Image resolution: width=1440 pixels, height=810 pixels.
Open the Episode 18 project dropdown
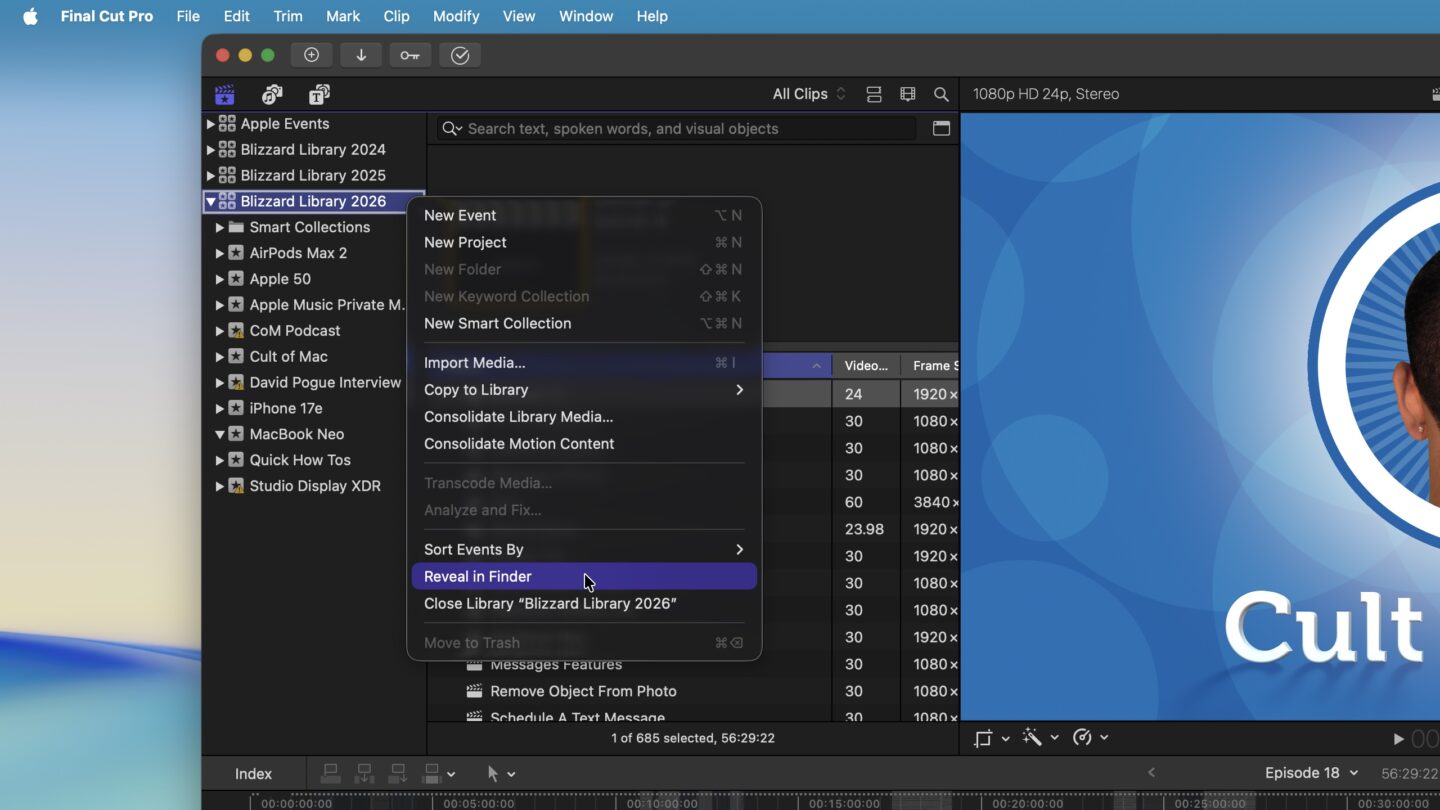(1311, 773)
